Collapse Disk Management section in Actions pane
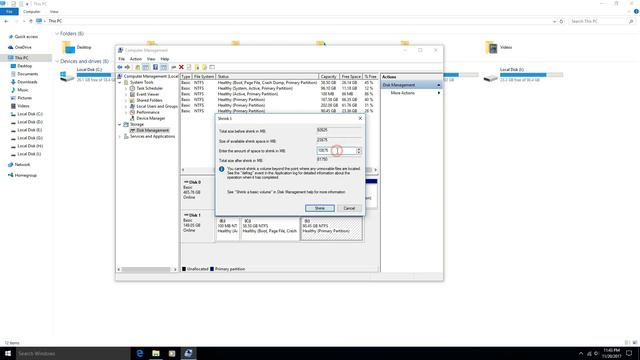This screenshot has height=360, width=640. coord(439,85)
